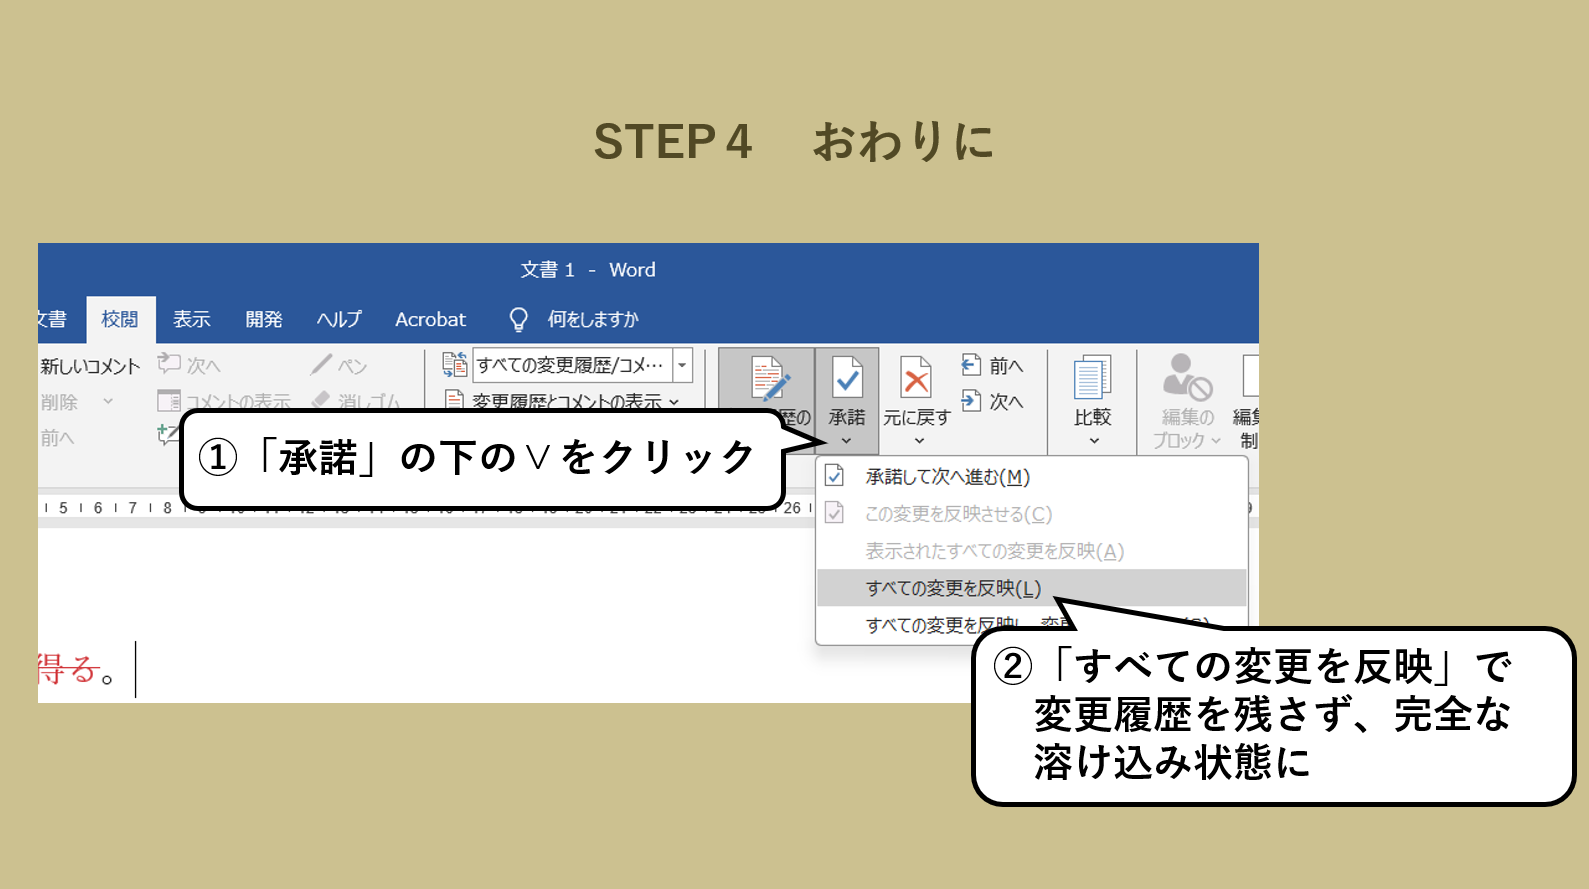Click 新しいコメント button
Screen dimensions: 1589x889
pyautogui.click(x=90, y=366)
